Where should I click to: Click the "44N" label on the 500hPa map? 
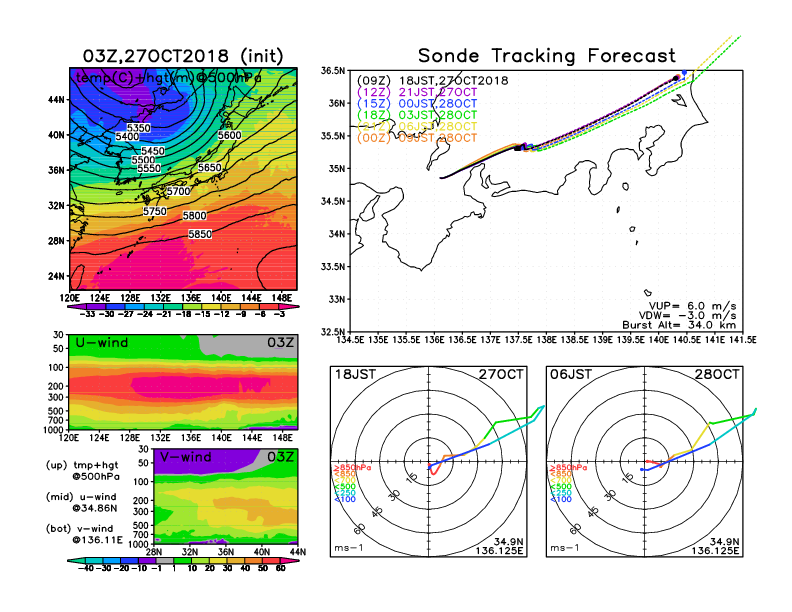pos(57,100)
